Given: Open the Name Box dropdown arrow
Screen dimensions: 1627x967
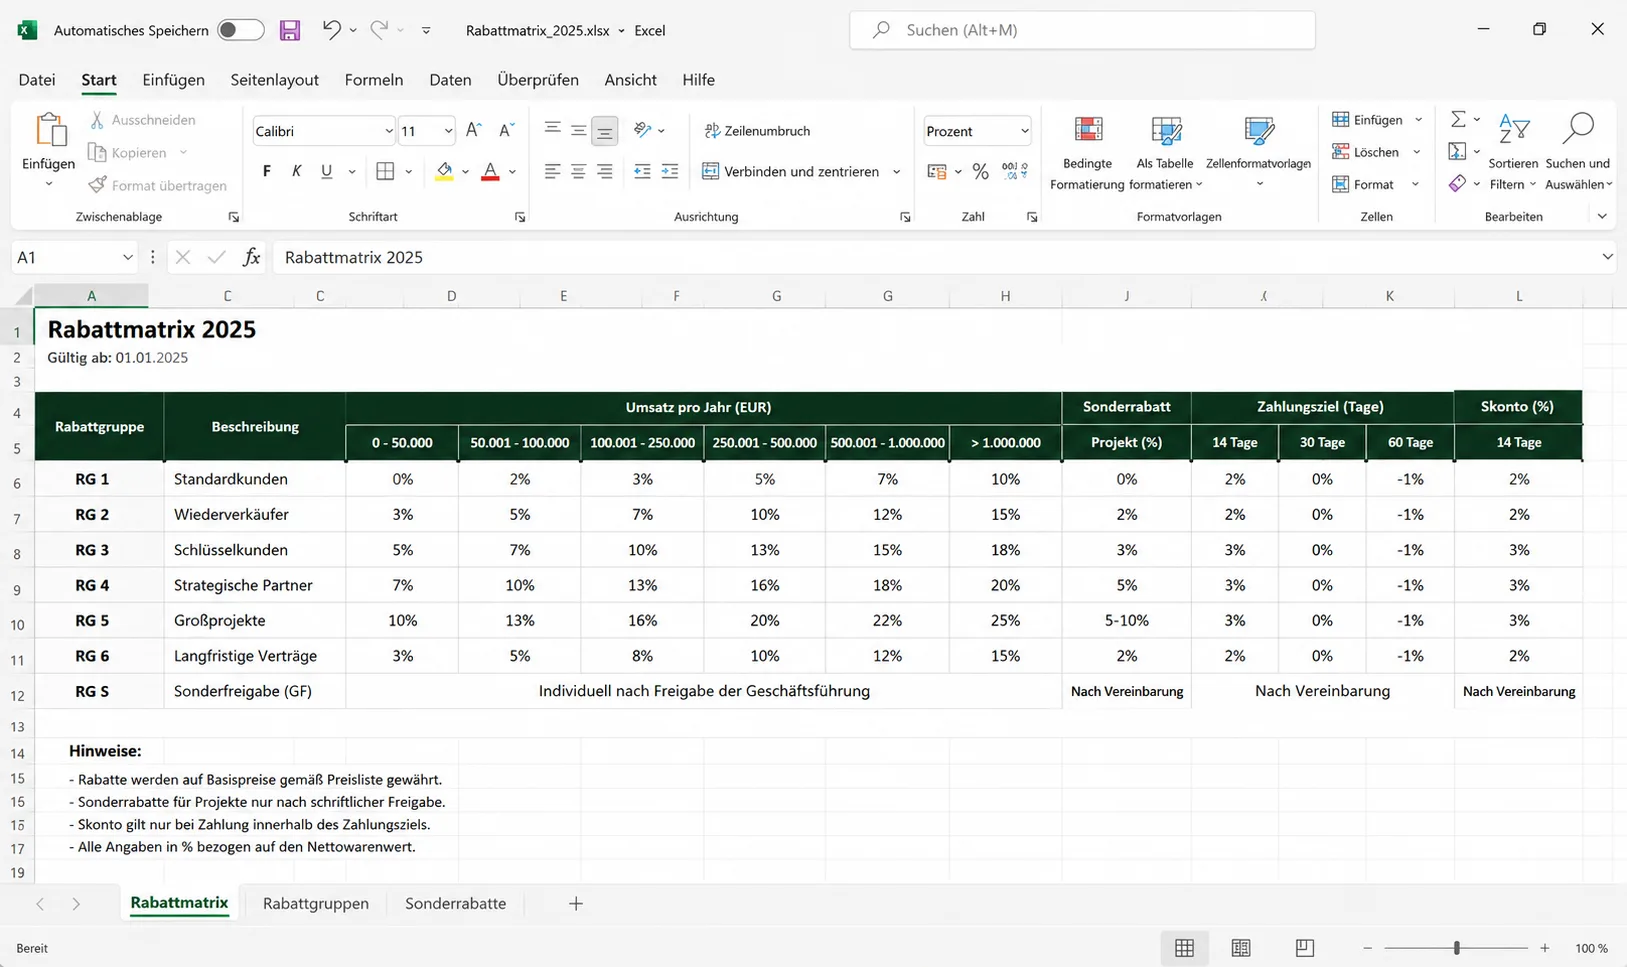Looking at the screenshot, I should [127, 257].
